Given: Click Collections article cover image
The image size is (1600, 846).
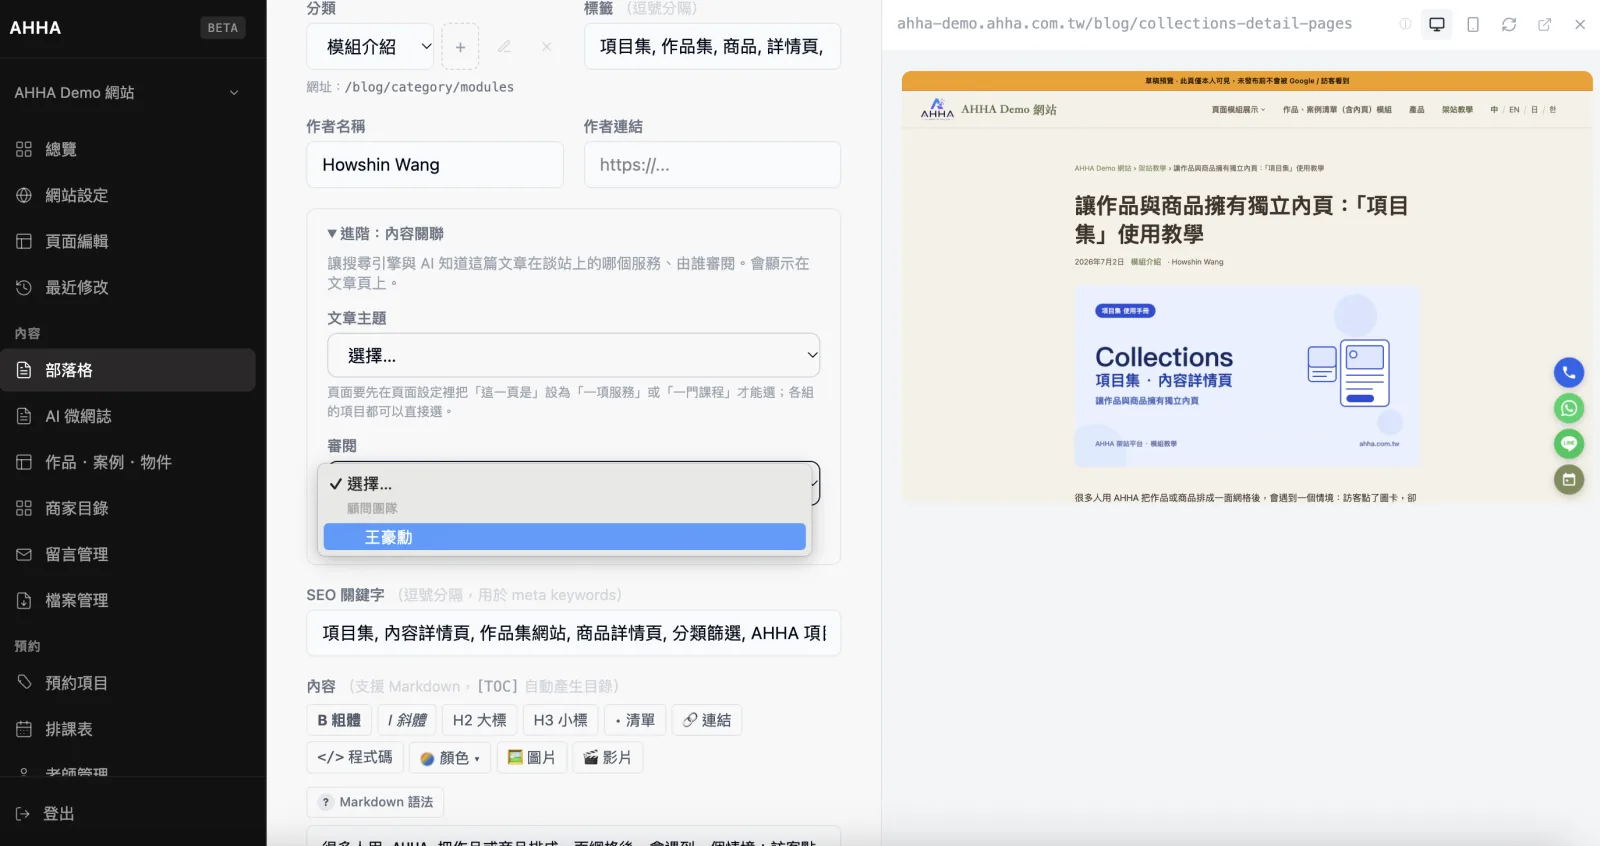Looking at the screenshot, I should click(1247, 377).
